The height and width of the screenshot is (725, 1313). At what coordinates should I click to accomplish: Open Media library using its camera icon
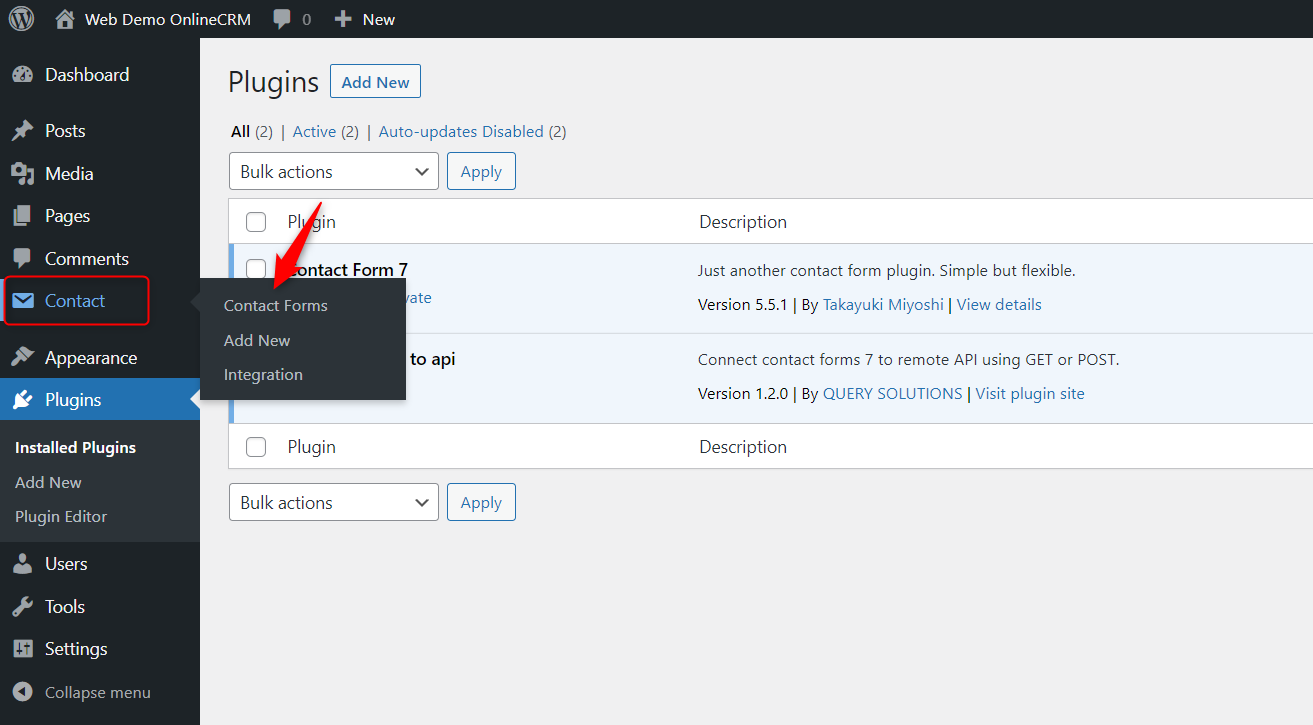tap(22, 173)
